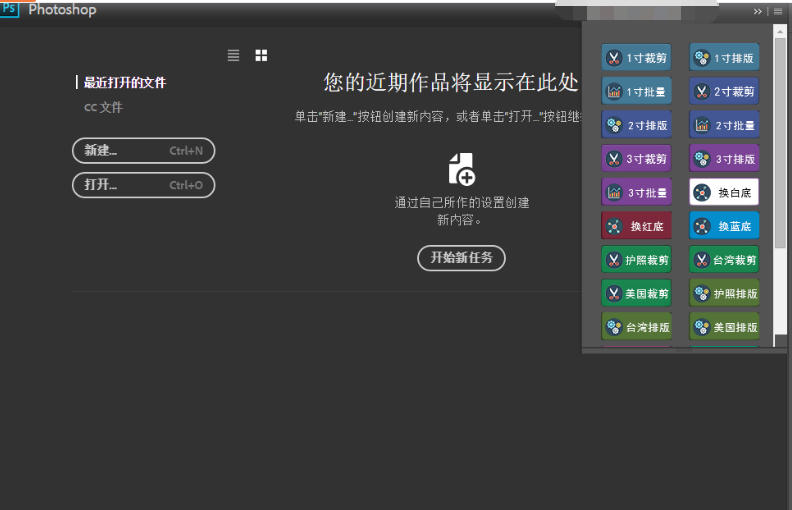Collapse the actions panel with double-arrow
The image size is (792, 510).
pyautogui.click(x=757, y=11)
